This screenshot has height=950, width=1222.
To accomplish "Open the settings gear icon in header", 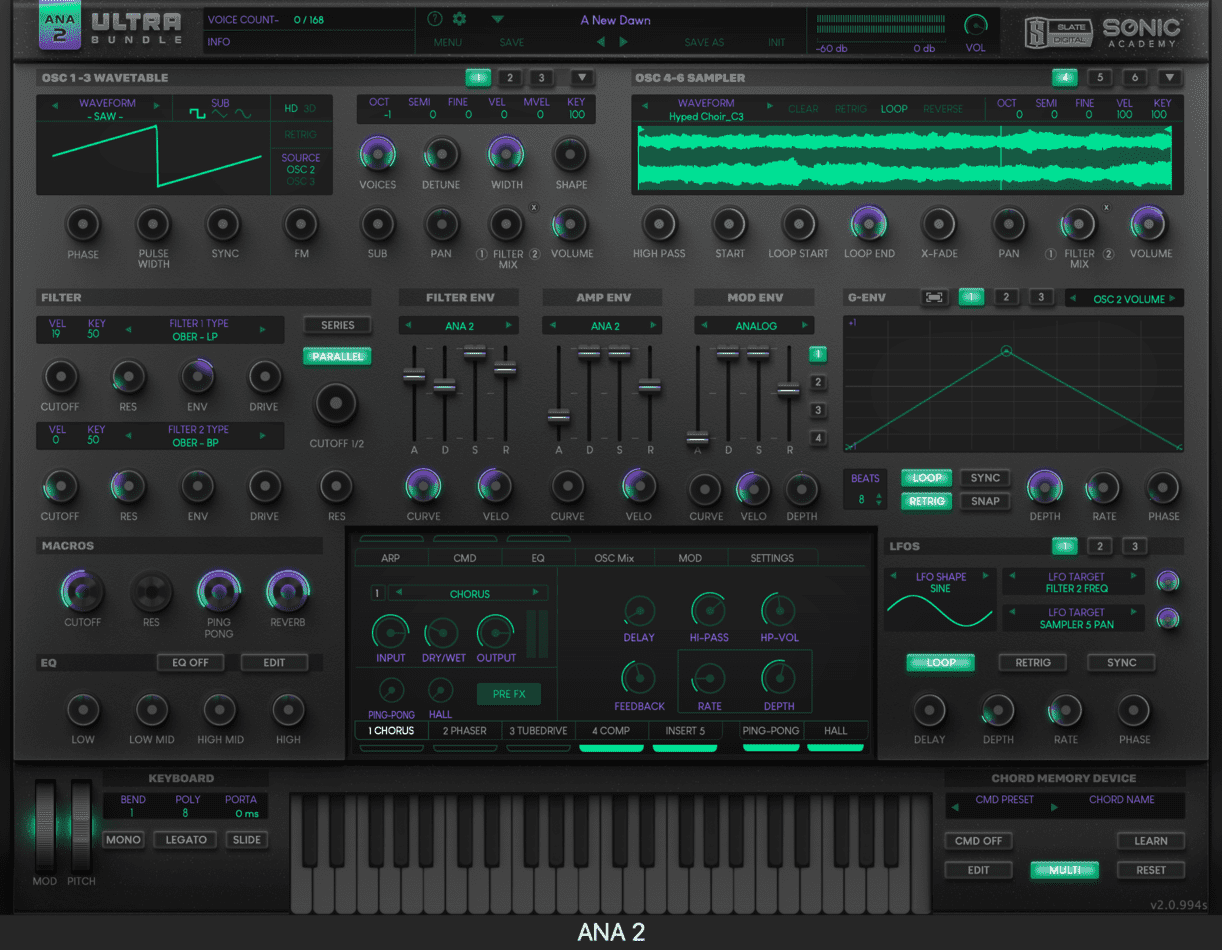I will 460,19.
